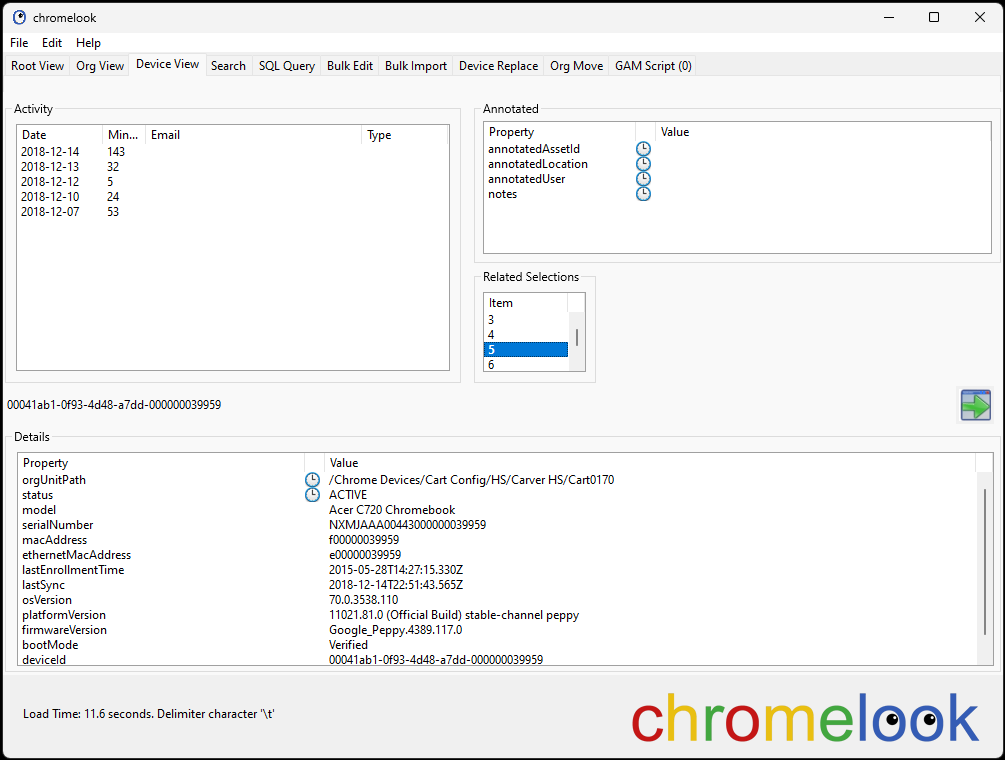Click the Min... column header in Activity
Screen dimensions: 1005x760
[124, 135]
